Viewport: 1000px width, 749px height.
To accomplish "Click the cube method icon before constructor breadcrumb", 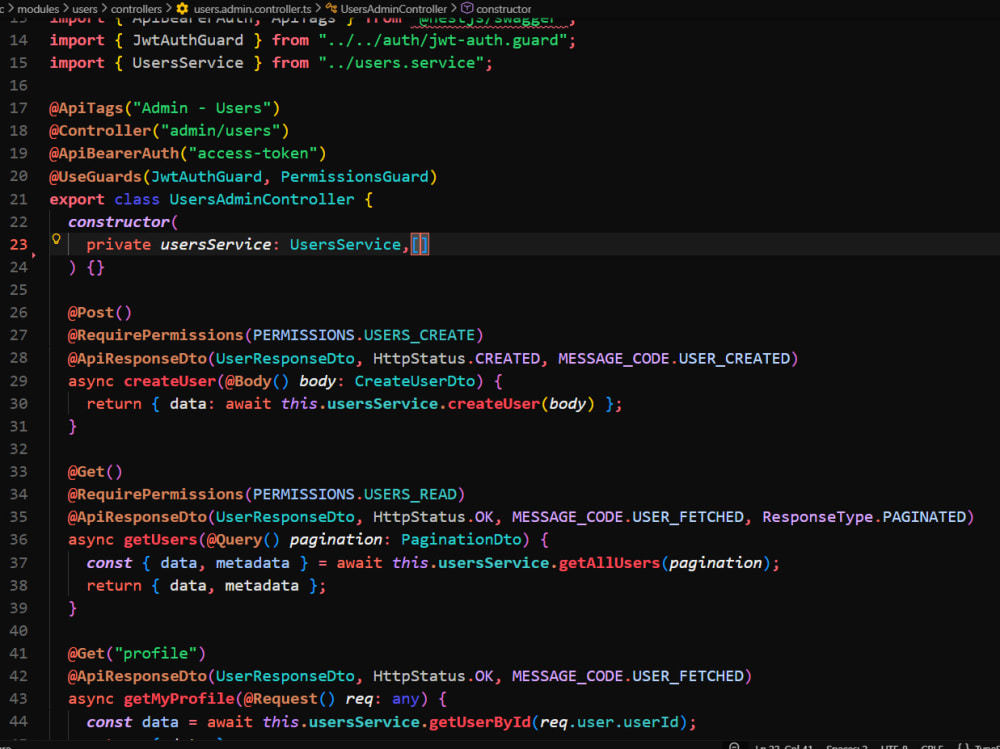I will point(467,8).
